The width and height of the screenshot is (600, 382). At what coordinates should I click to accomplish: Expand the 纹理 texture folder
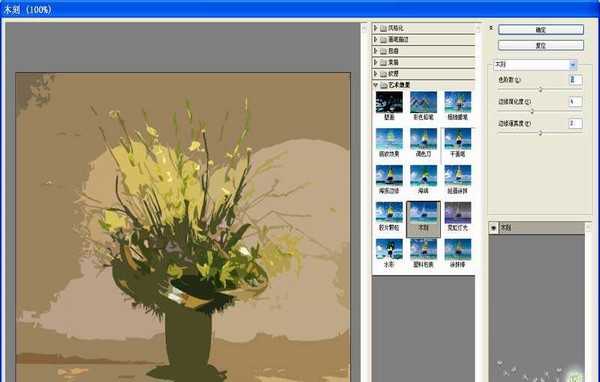tap(376, 73)
